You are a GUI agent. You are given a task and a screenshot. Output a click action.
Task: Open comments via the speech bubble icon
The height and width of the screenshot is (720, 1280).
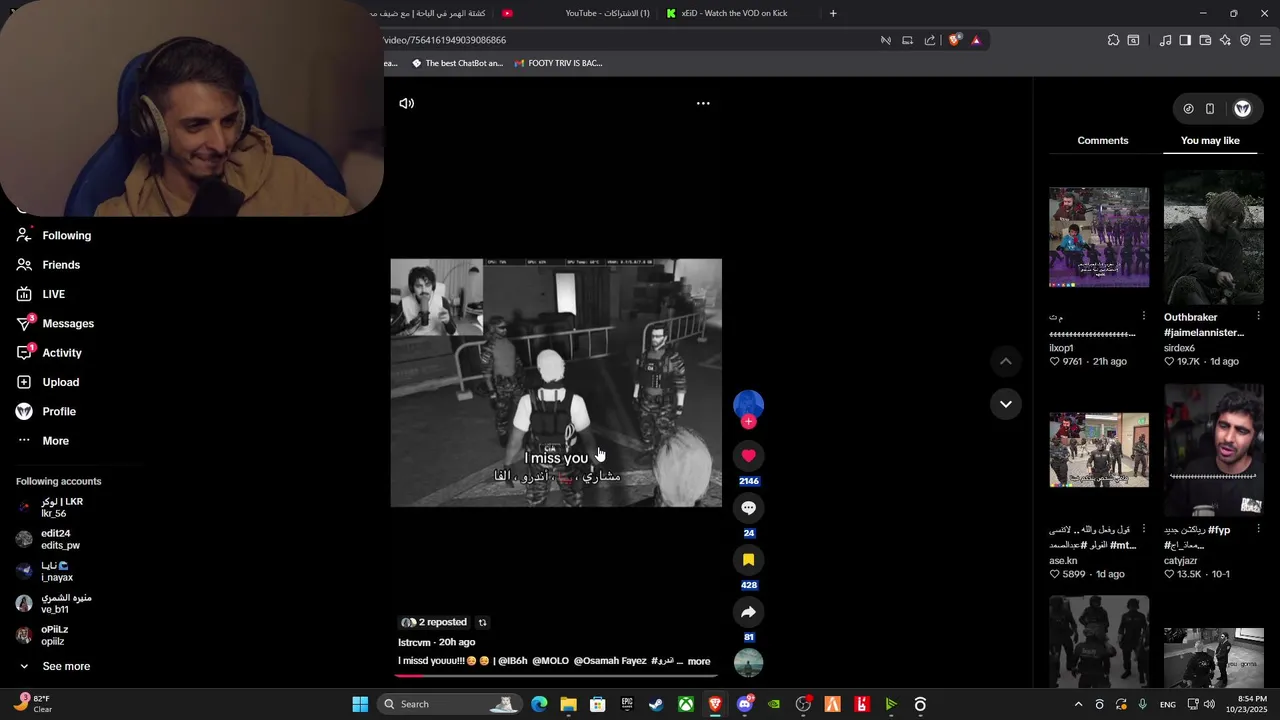click(748, 508)
